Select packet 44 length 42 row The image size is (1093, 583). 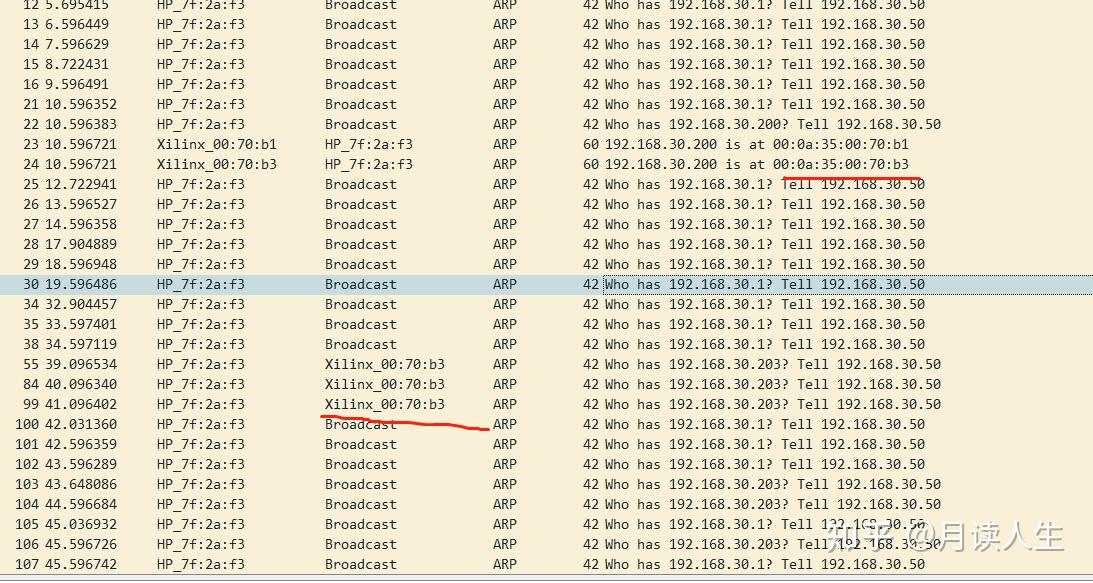click(x=400, y=504)
